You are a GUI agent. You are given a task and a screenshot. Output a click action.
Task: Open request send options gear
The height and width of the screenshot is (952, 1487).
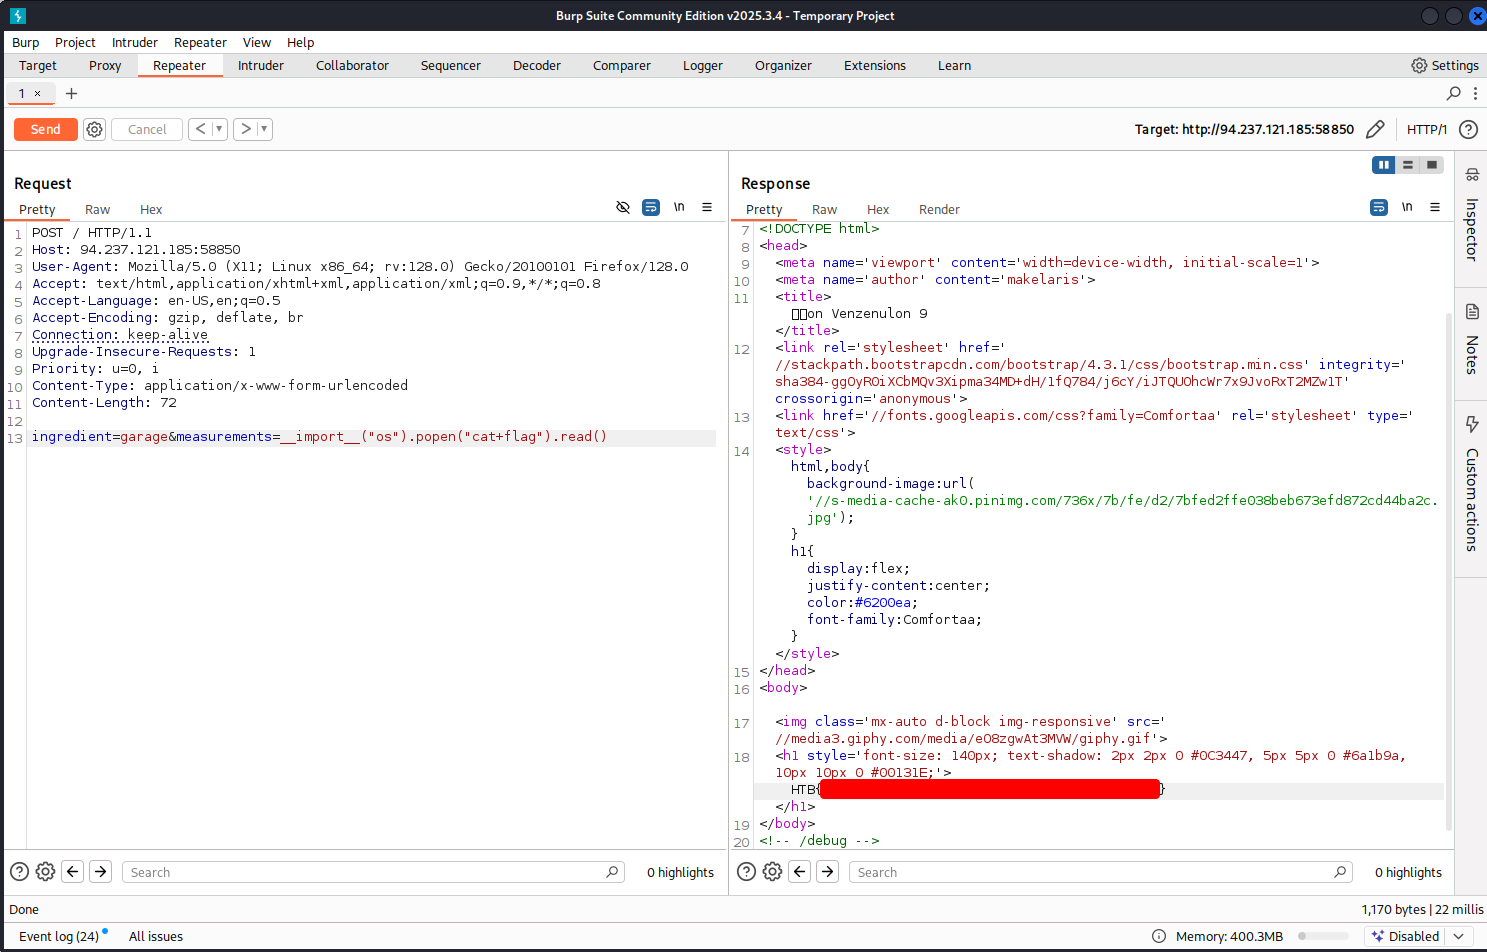(94, 129)
